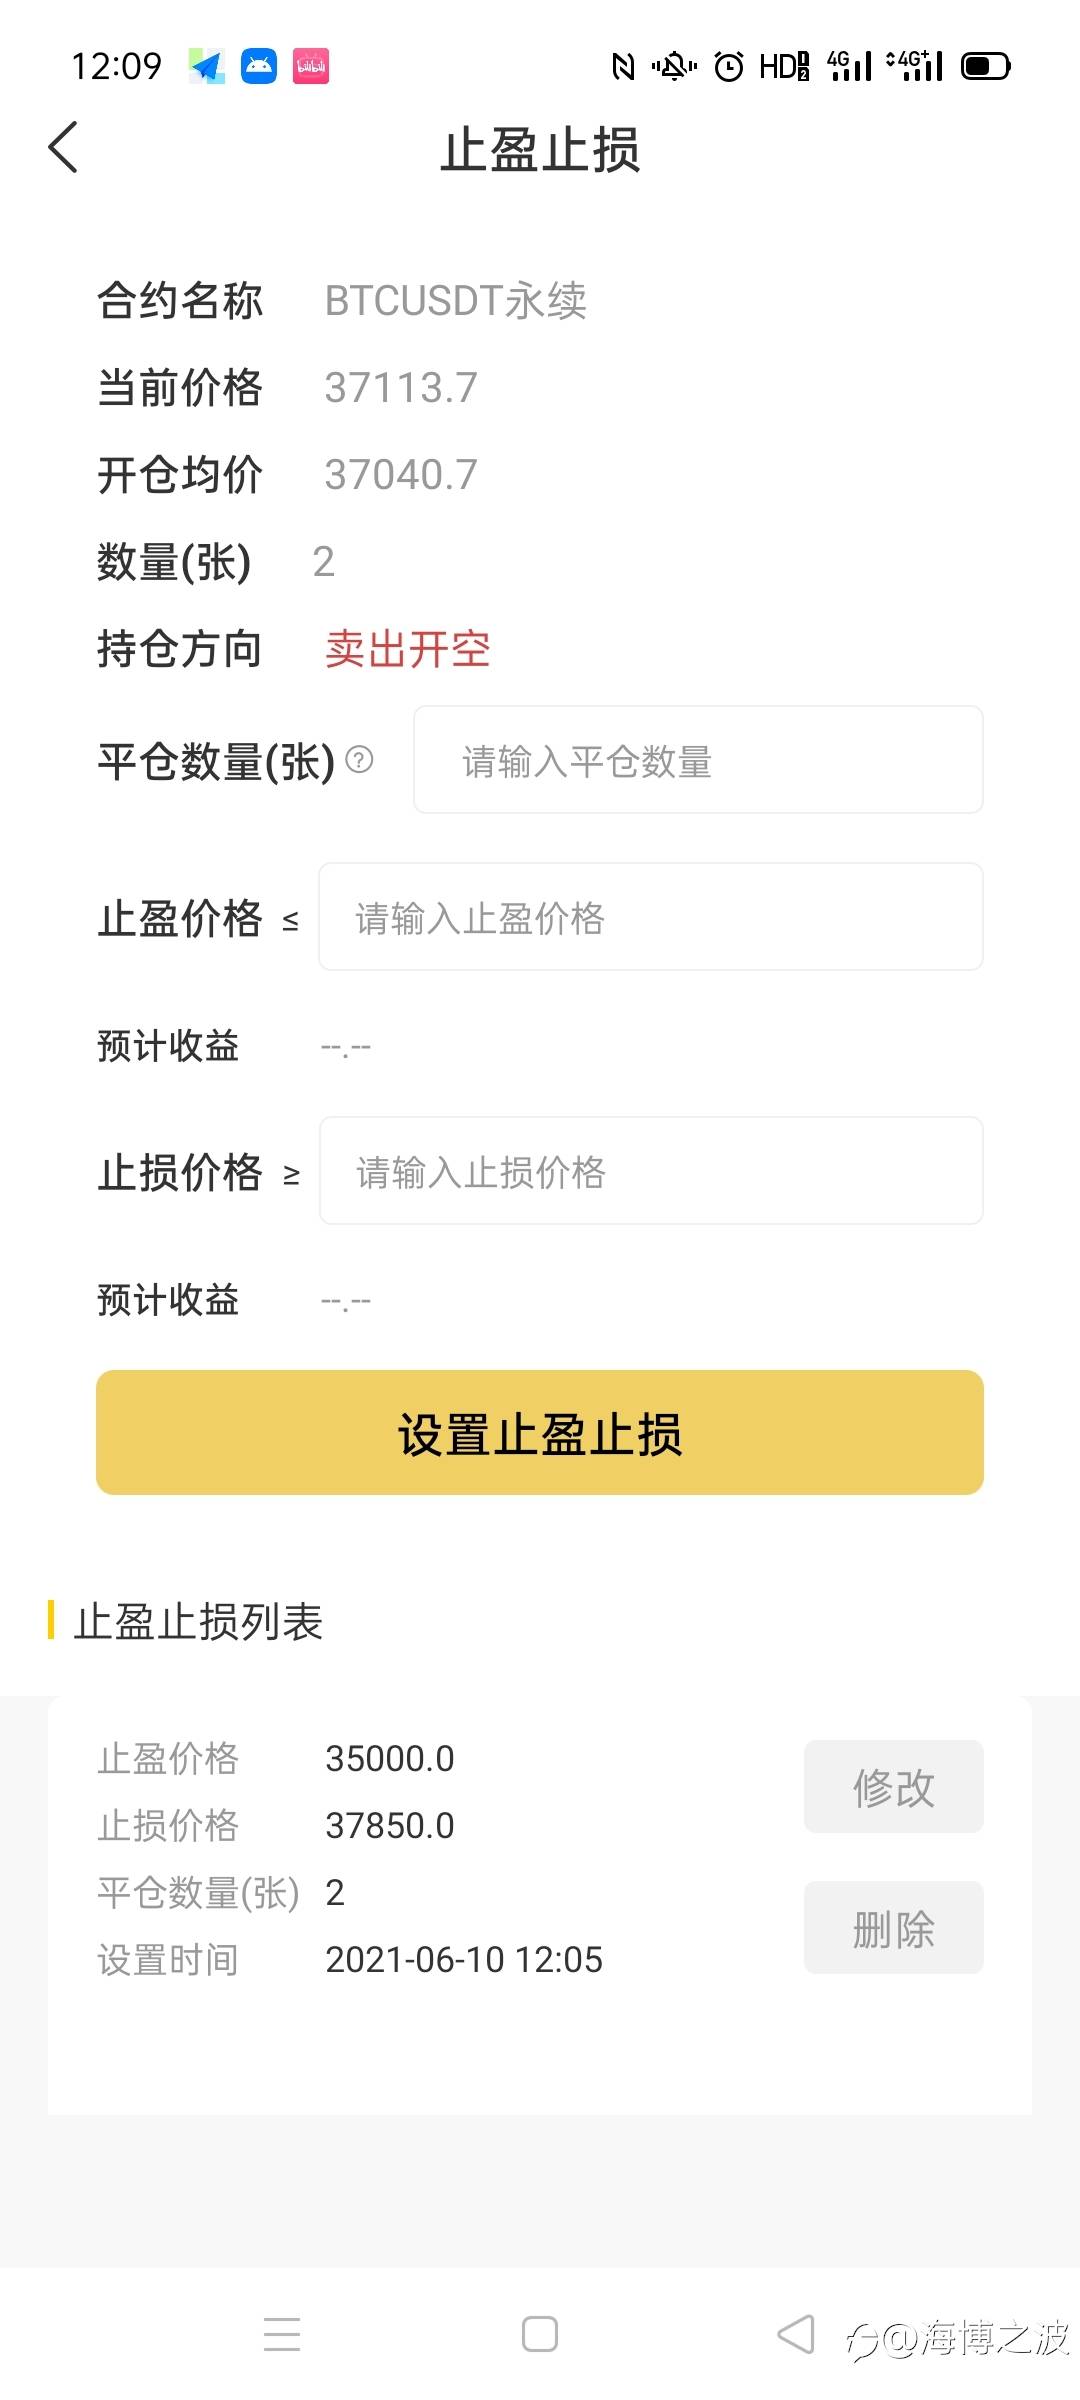Image resolution: width=1080 pixels, height=2400 pixels.
Task: Tap the 删除 button in order list
Action: [x=893, y=1928]
